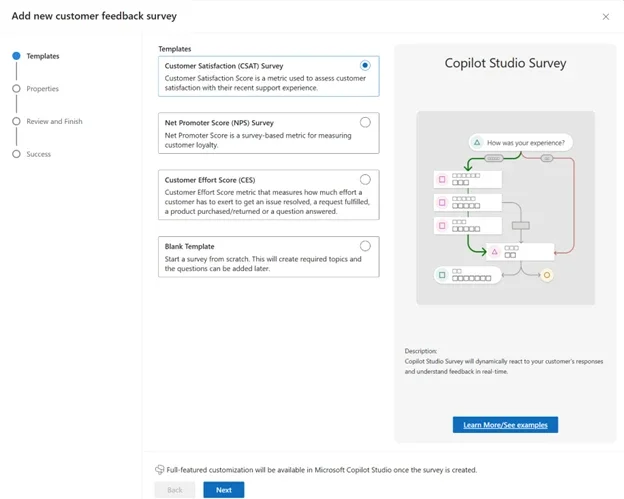624x499 pixels.
Task: Click the first pink square node icon
Action: pos(441,179)
